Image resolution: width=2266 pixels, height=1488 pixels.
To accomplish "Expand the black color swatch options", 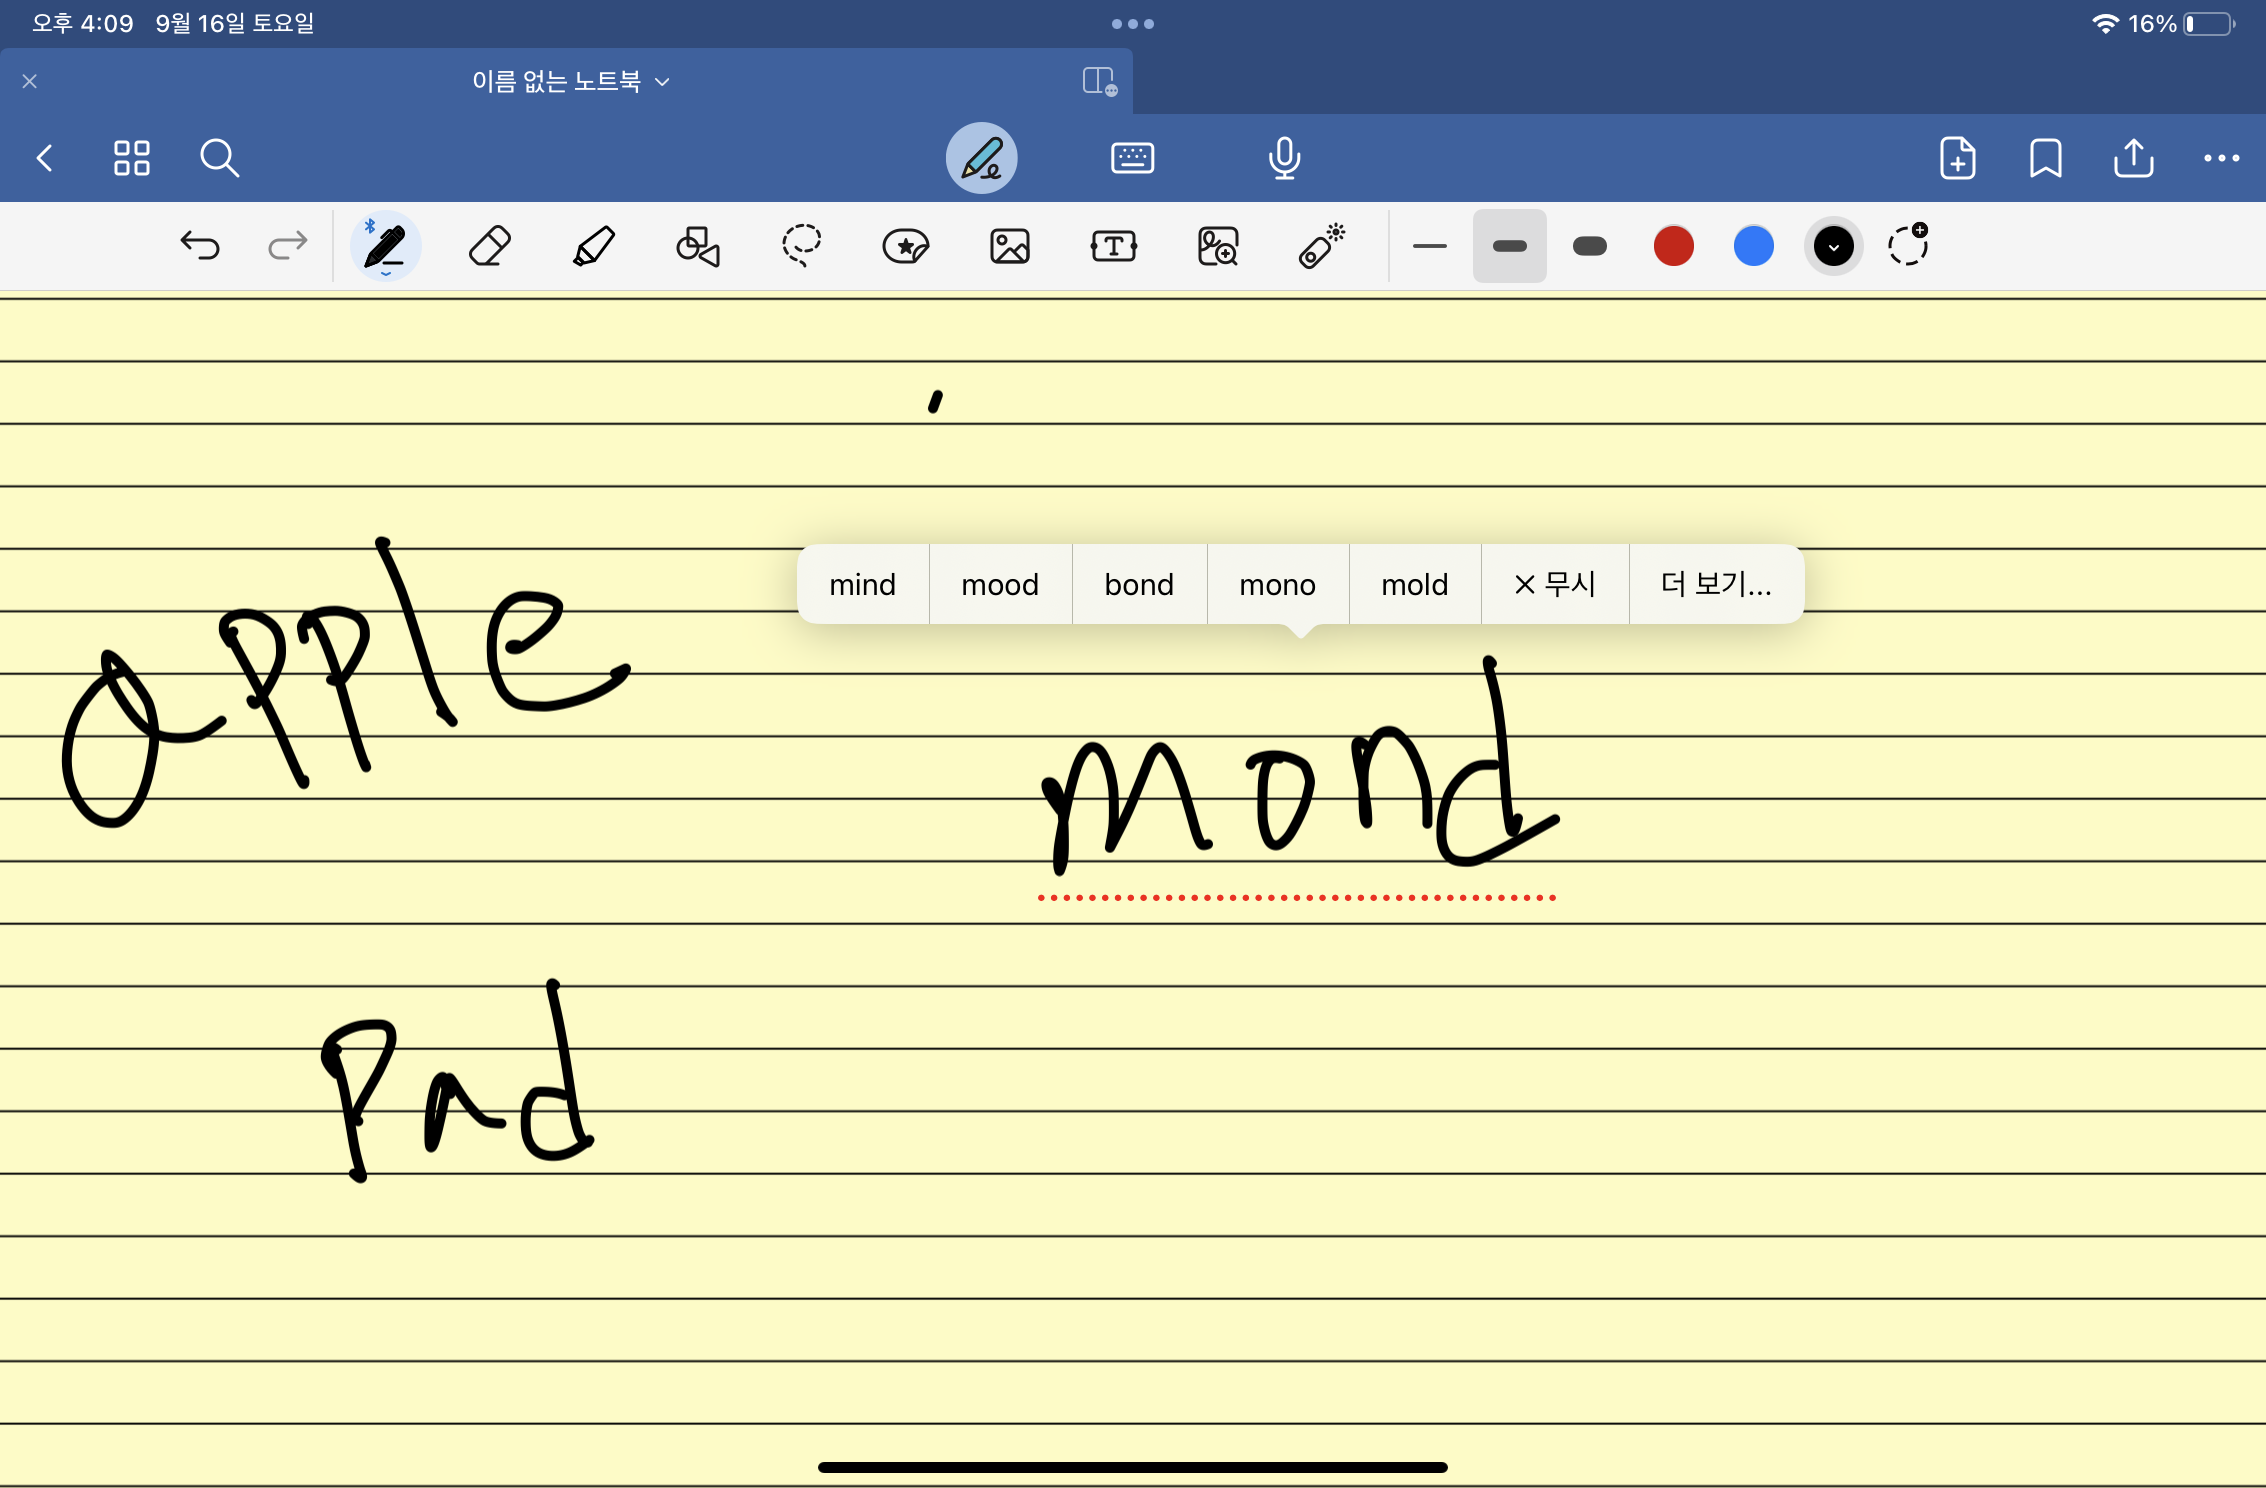I will click(x=1833, y=247).
